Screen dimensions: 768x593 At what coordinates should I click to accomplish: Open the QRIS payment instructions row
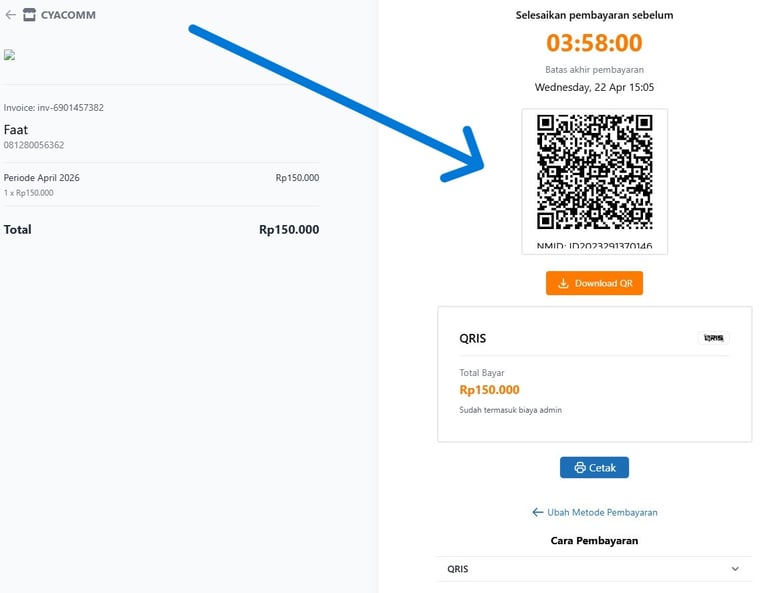(x=594, y=569)
